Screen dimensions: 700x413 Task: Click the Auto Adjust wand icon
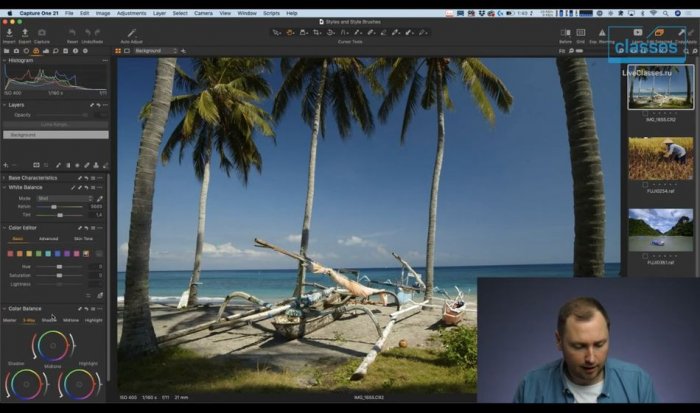[x=131, y=33]
